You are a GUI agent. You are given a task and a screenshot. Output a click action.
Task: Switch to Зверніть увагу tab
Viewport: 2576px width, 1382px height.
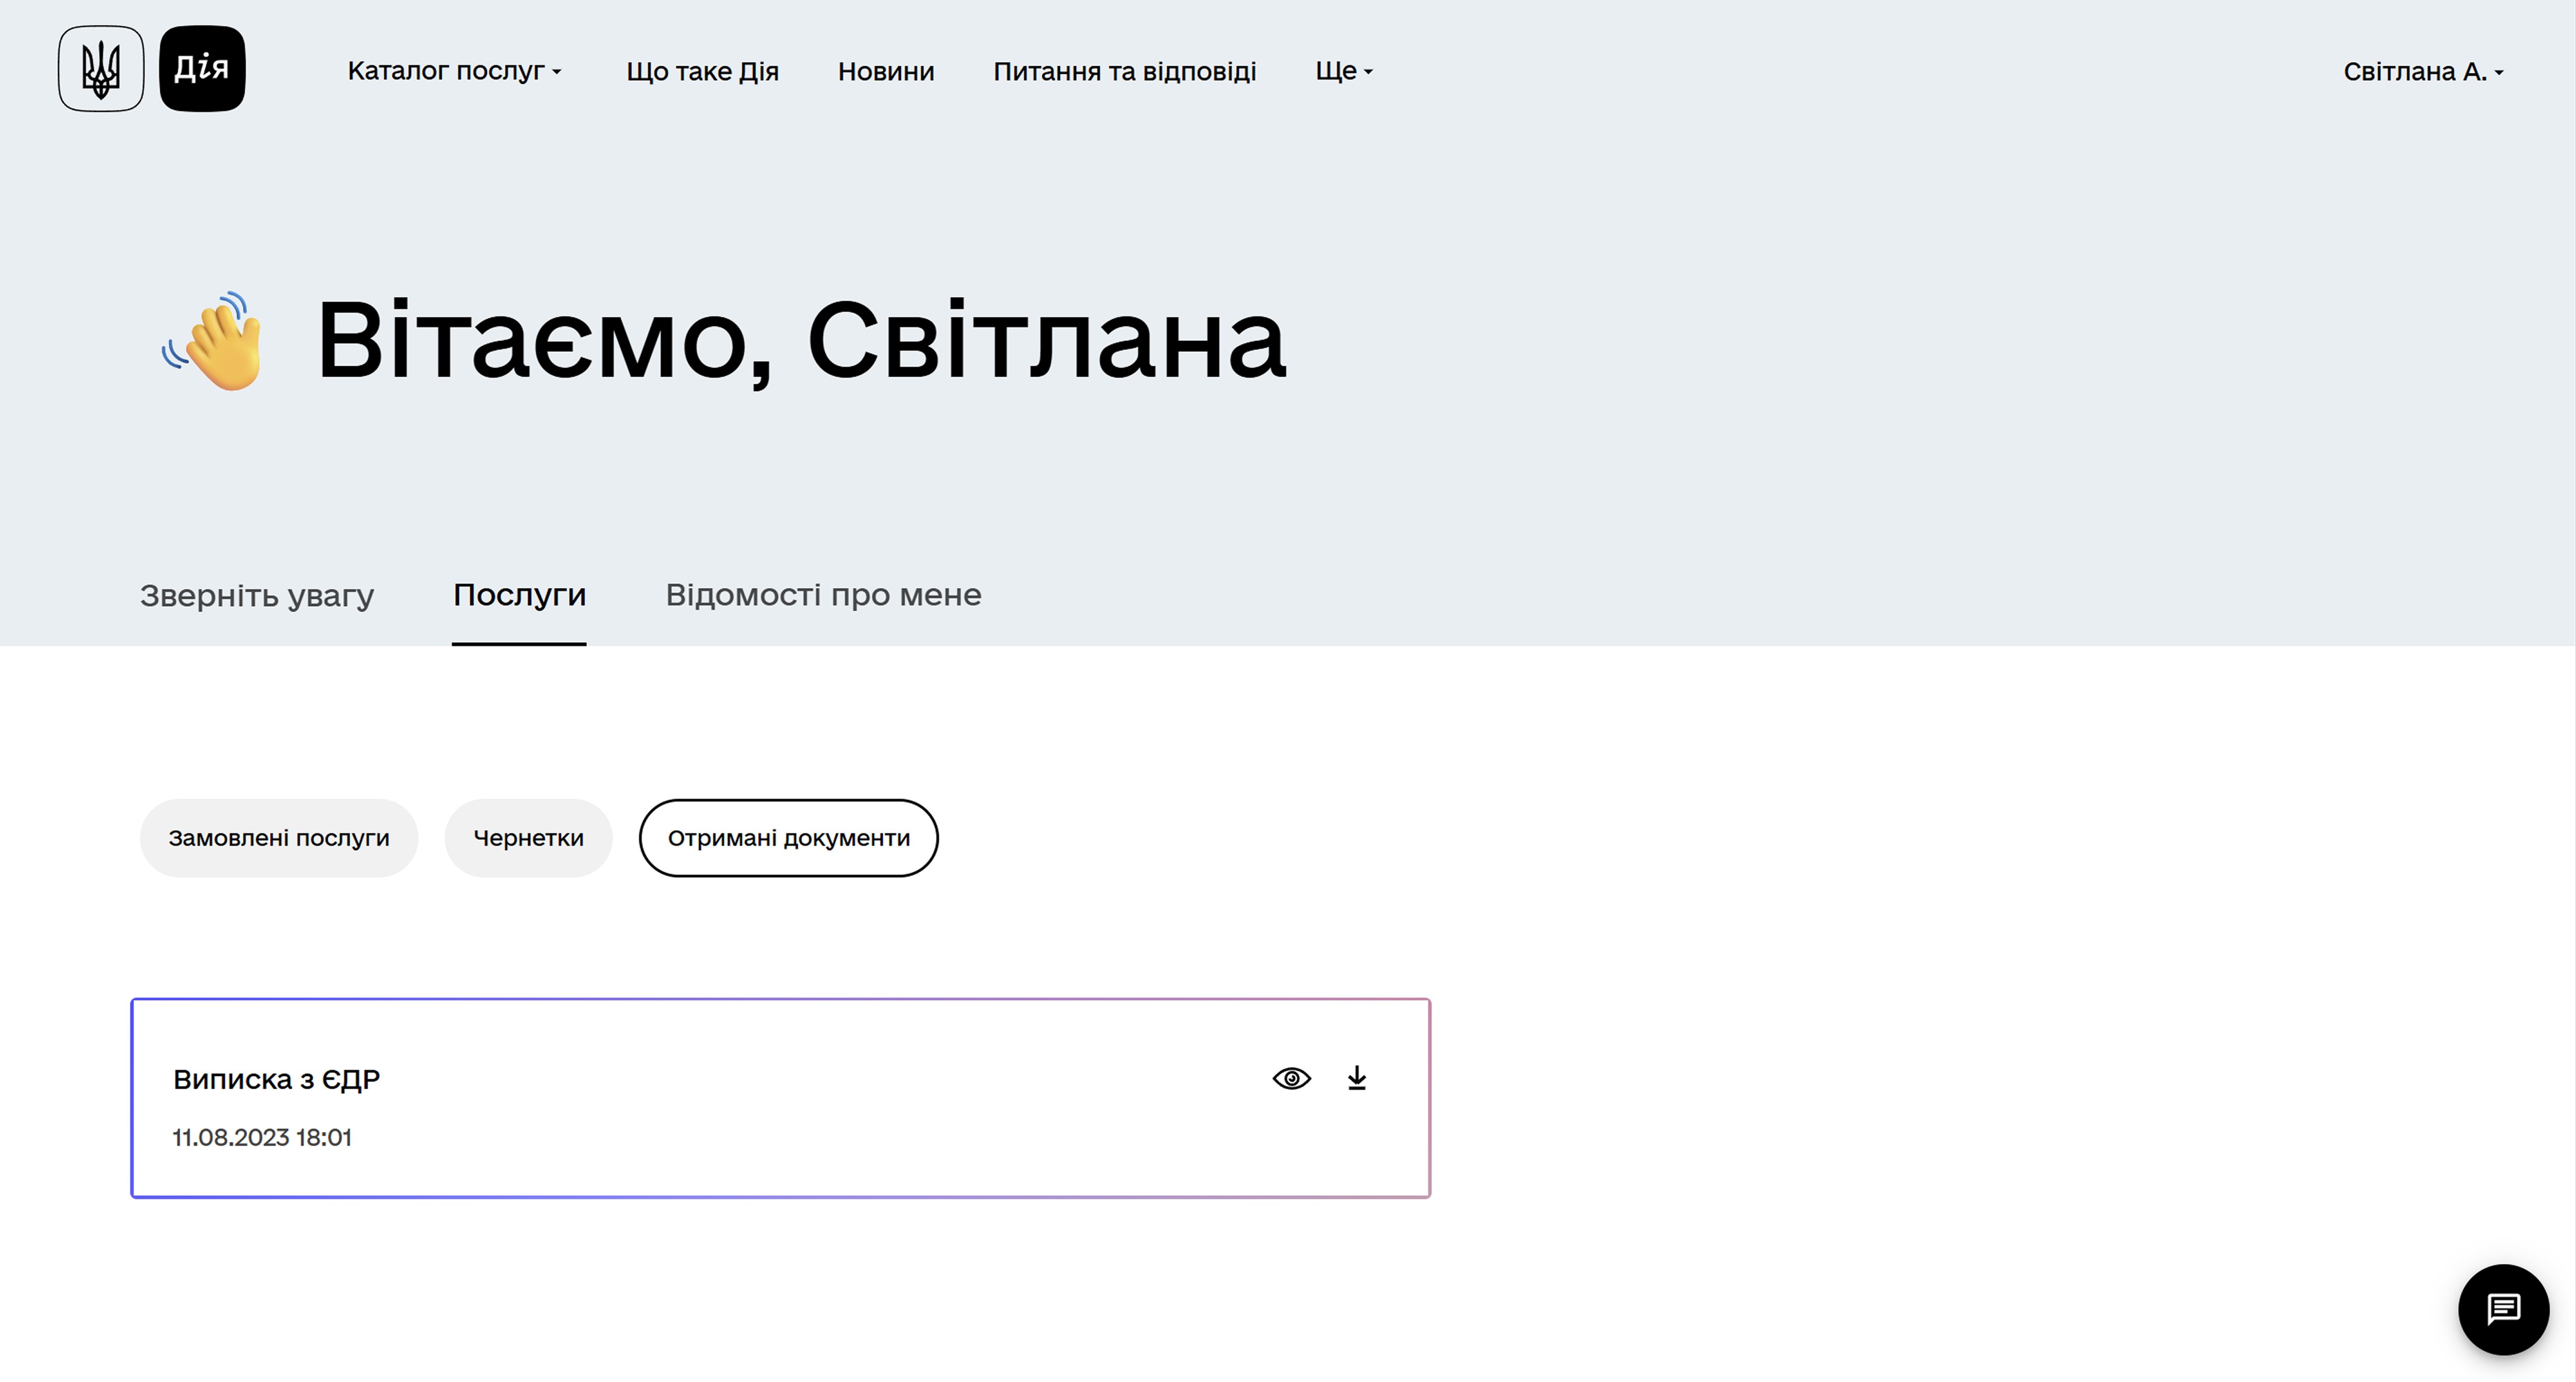257,595
